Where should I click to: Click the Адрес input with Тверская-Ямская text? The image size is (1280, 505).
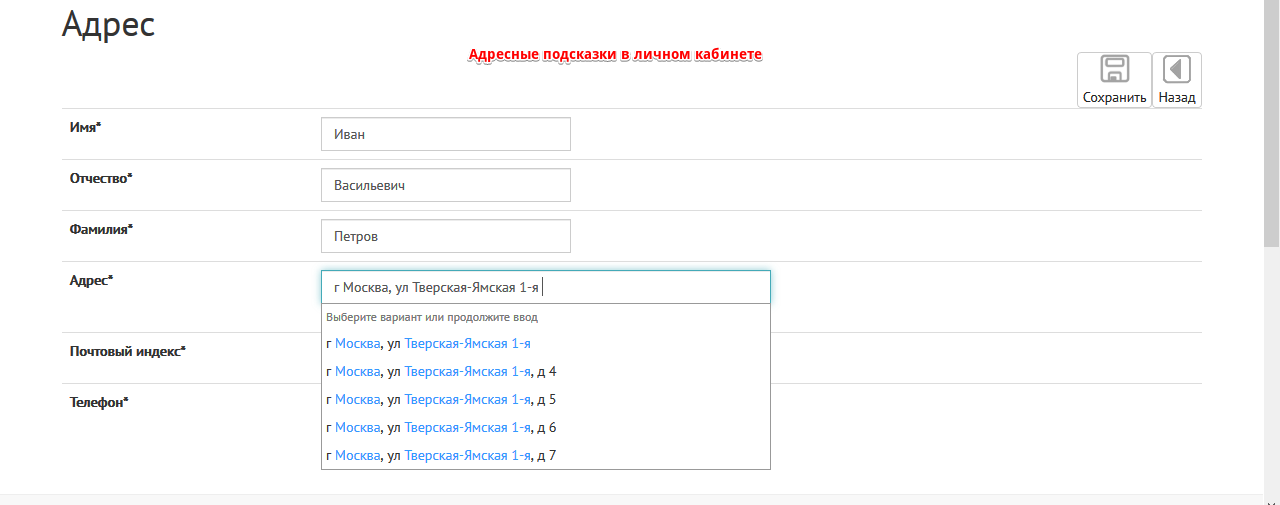pyautogui.click(x=546, y=287)
